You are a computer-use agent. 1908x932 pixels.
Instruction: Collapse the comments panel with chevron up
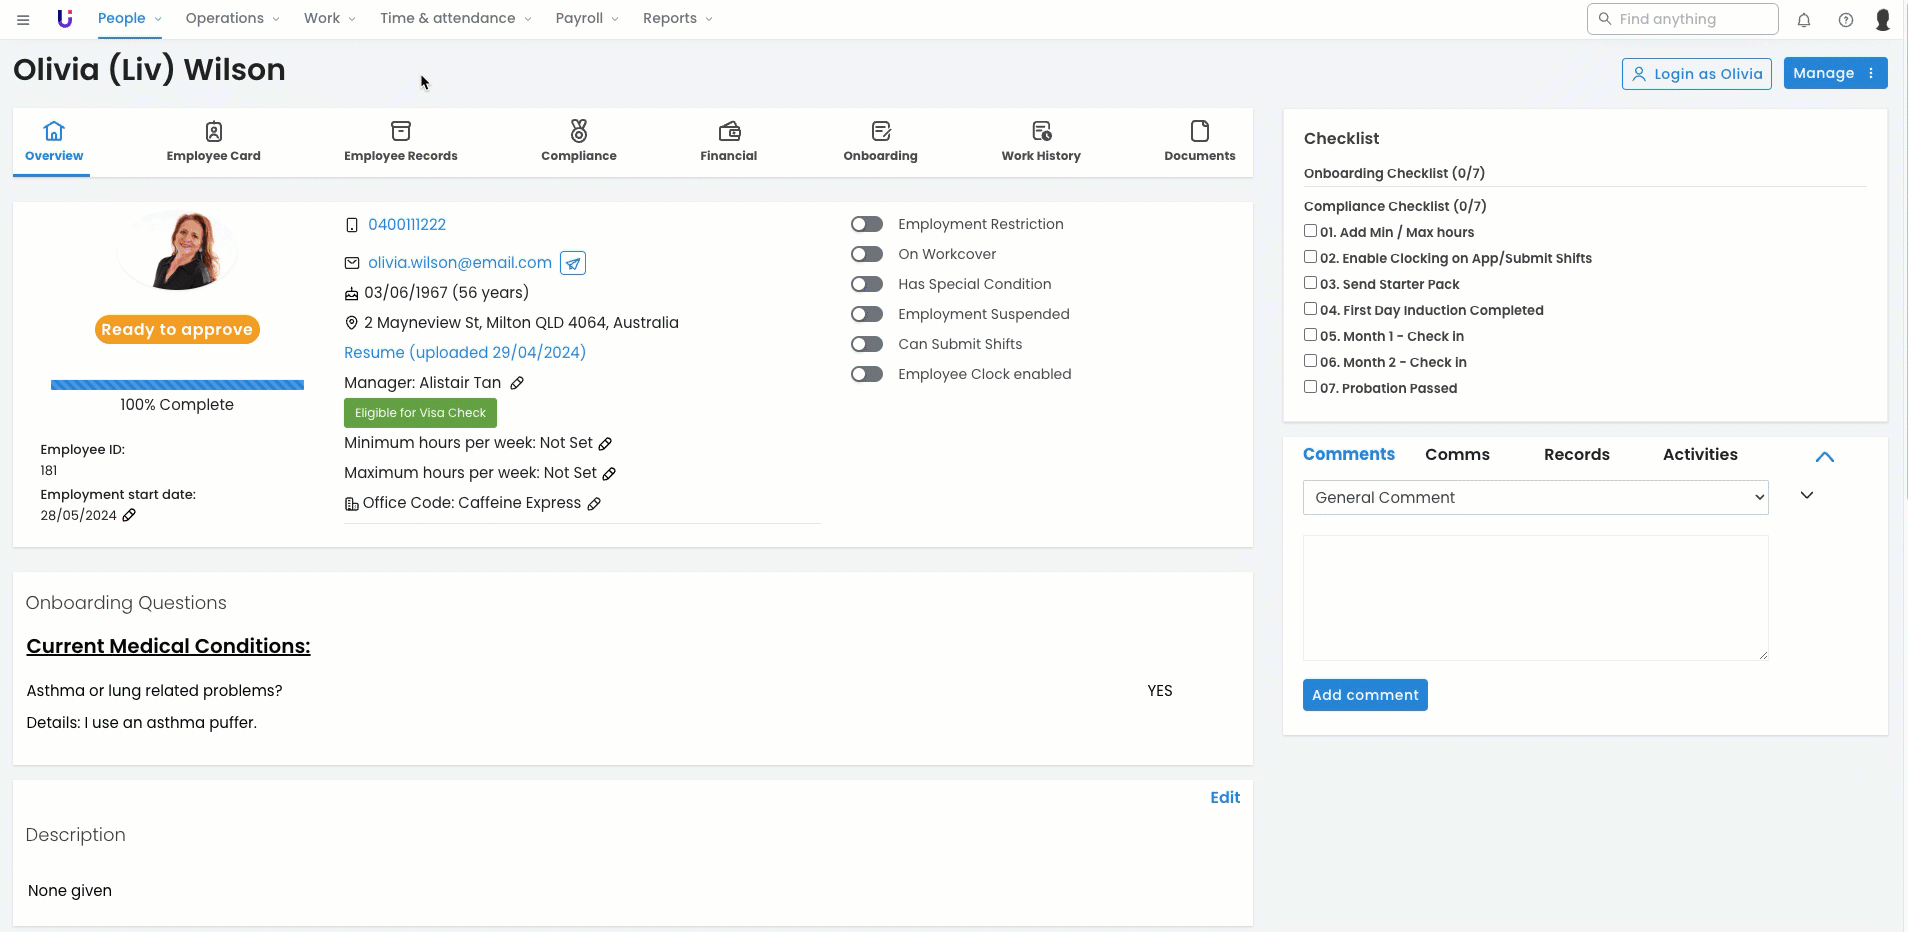1824,457
